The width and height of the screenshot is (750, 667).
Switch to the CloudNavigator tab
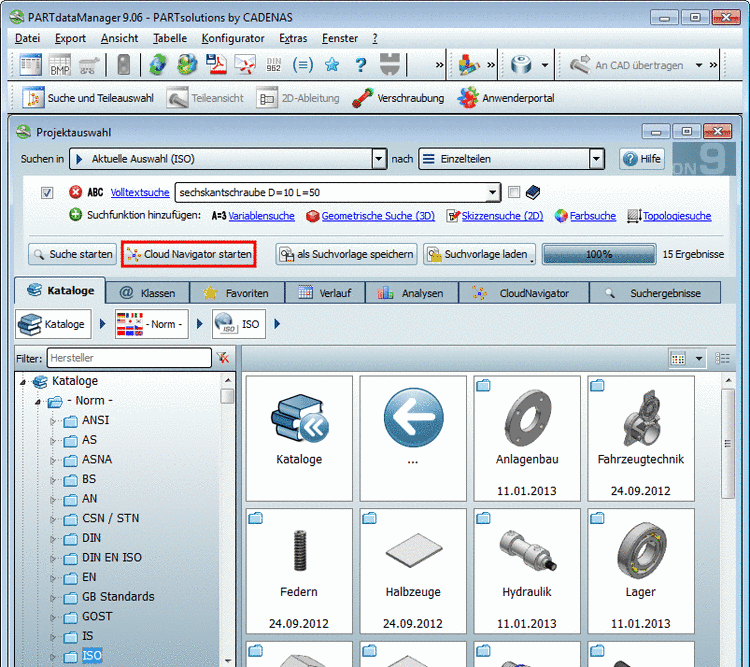[x=523, y=293]
